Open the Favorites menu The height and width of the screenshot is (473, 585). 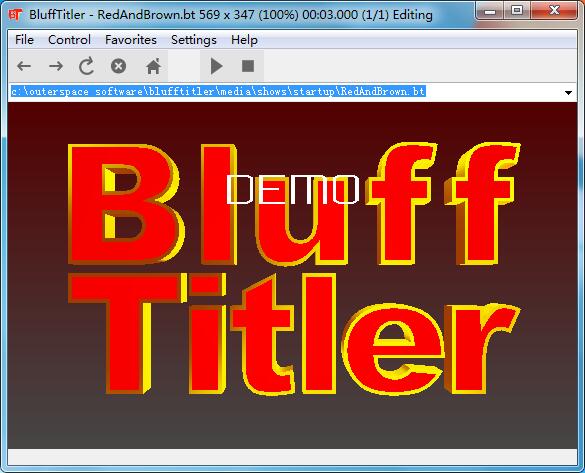[131, 40]
